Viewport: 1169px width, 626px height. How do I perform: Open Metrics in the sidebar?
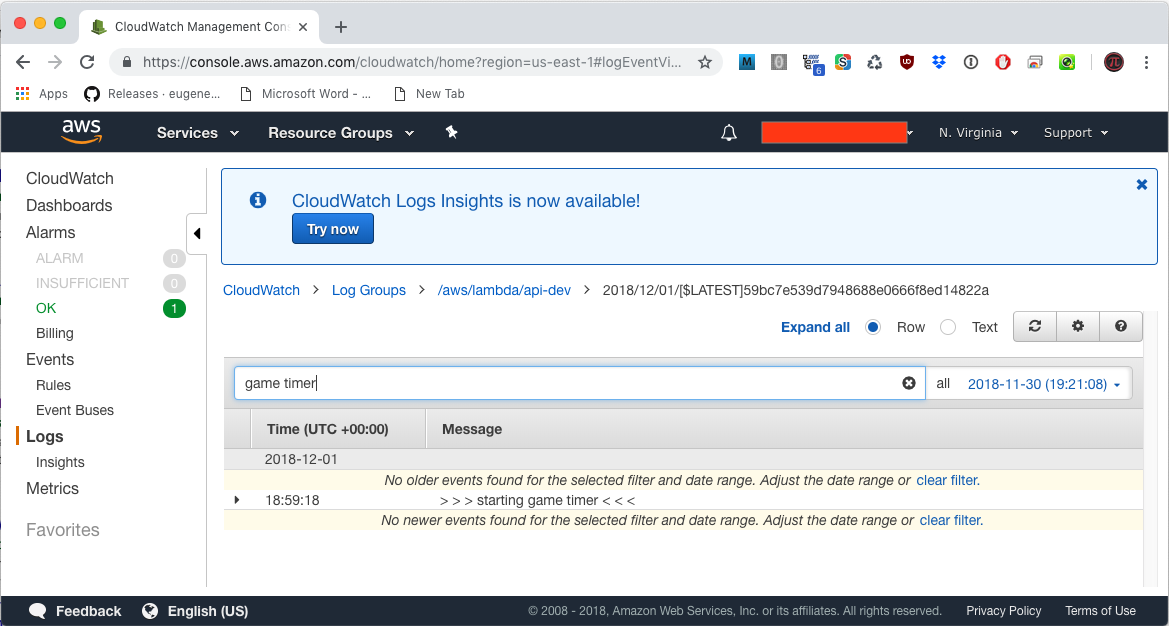point(52,488)
